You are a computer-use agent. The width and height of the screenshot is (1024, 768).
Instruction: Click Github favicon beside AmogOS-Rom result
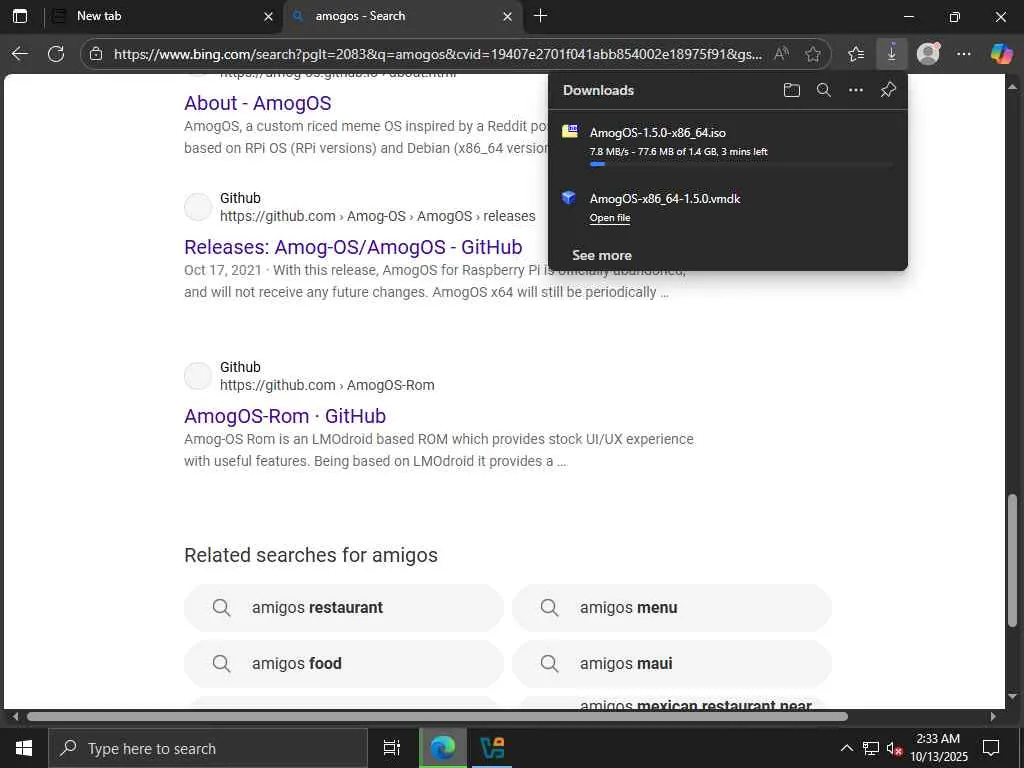pos(198,376)
